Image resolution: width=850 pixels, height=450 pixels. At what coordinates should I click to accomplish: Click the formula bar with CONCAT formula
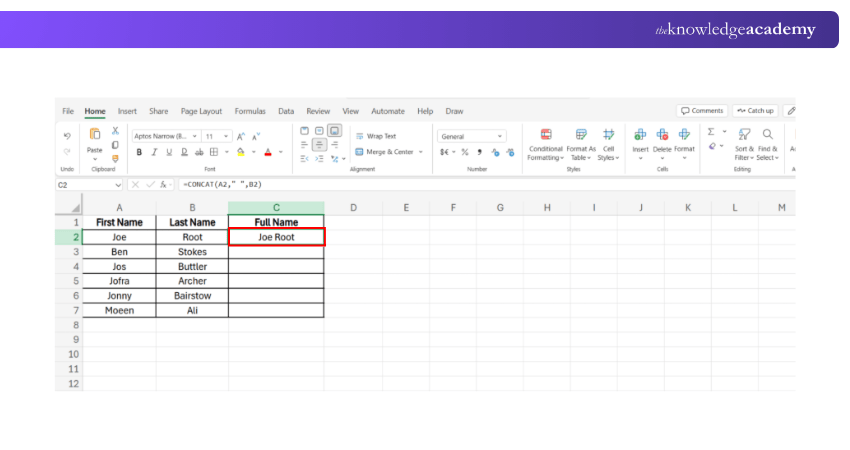click(485, 185)
